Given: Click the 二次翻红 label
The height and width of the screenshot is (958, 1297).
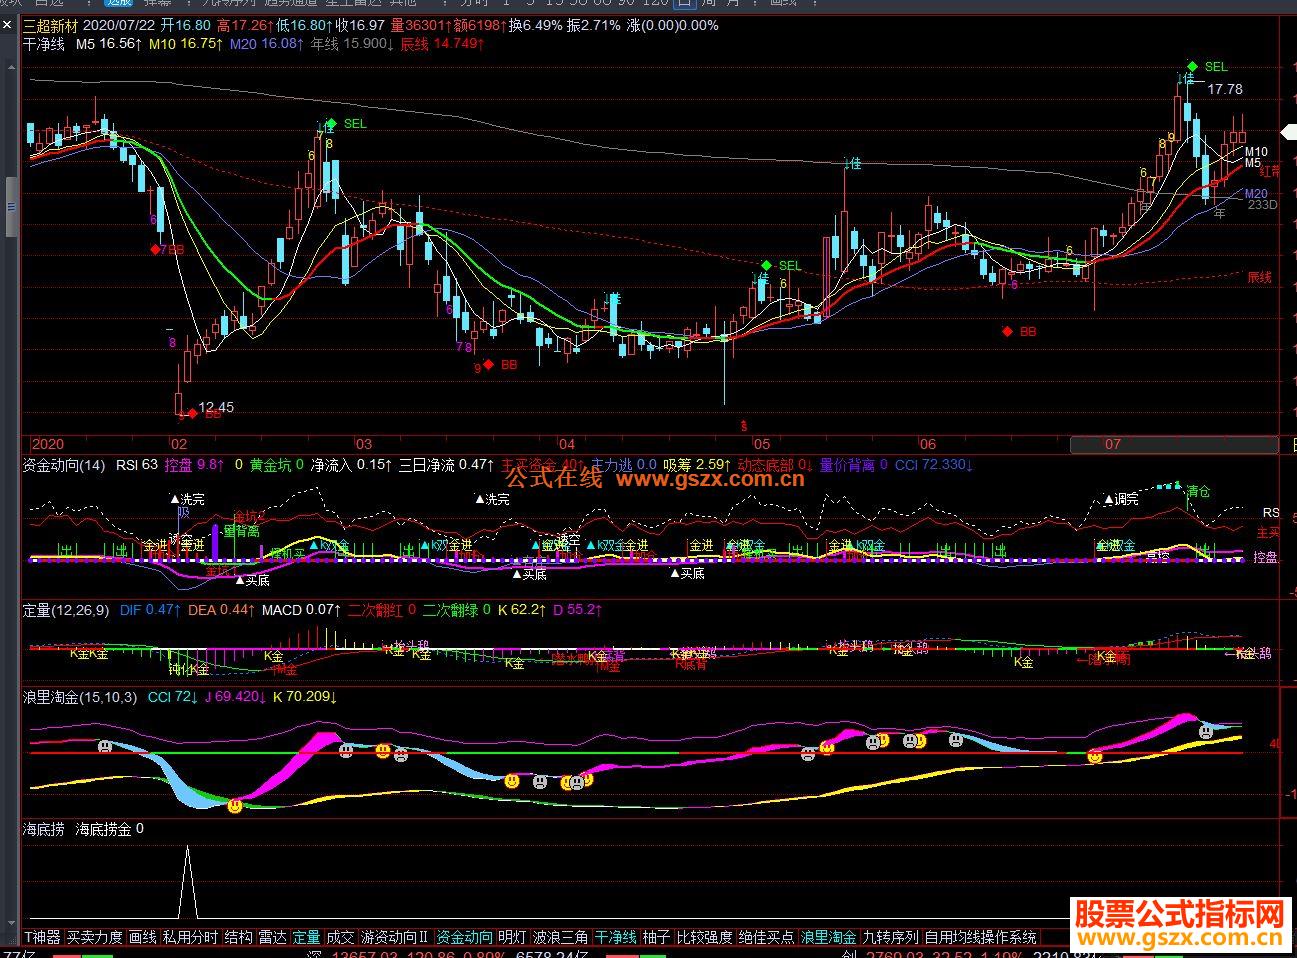Looking at the screenshot, I should 374,609.
